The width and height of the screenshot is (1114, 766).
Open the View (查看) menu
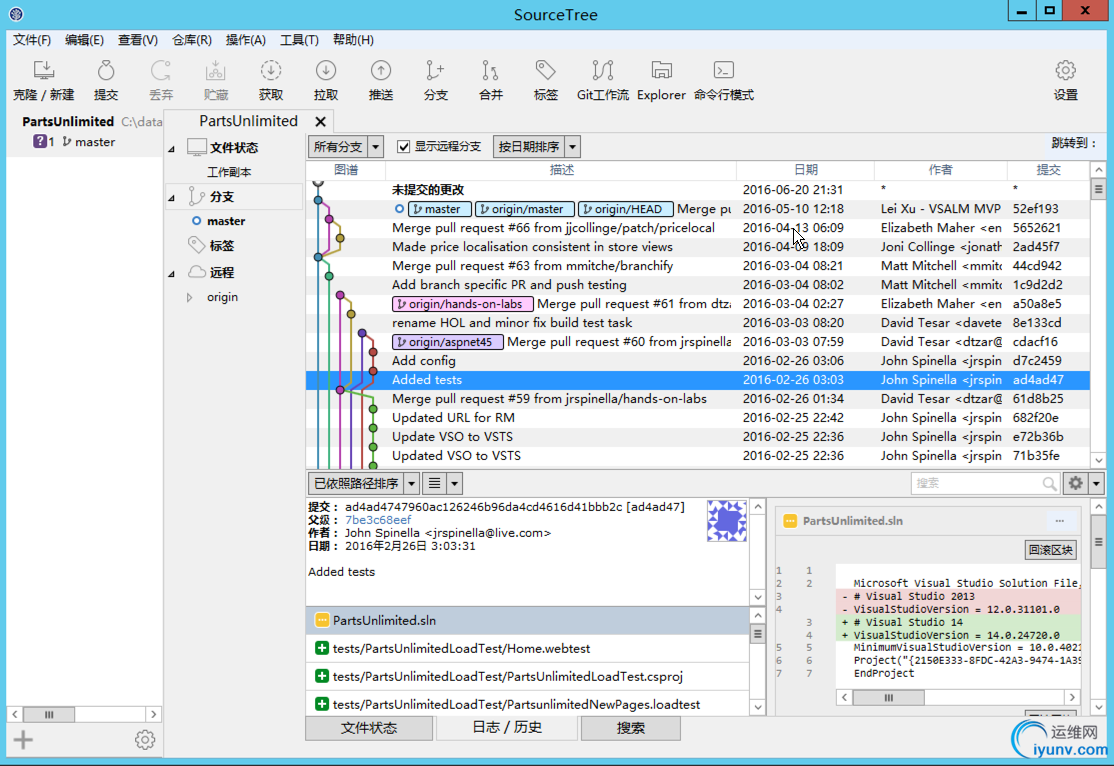pyautogui.click(x=137, y=40)
